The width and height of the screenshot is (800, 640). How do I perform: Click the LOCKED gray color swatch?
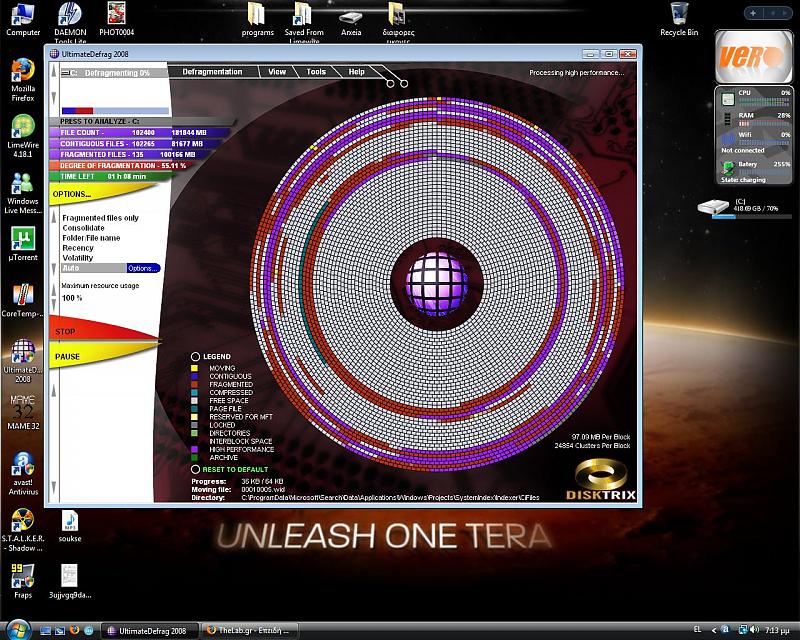click(x=194, y=425)
